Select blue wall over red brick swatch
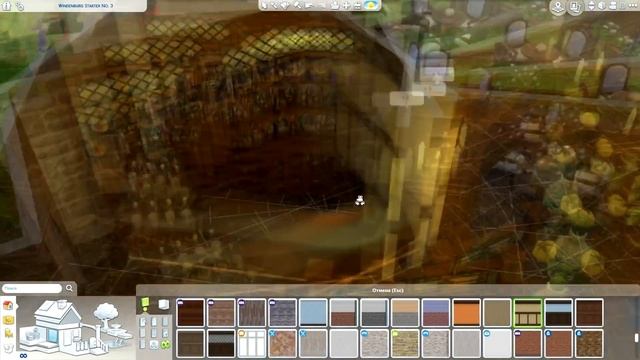Image resolution: width=640 pixels, height=360 pixels. pyautogui.click(x=436, y=313)
